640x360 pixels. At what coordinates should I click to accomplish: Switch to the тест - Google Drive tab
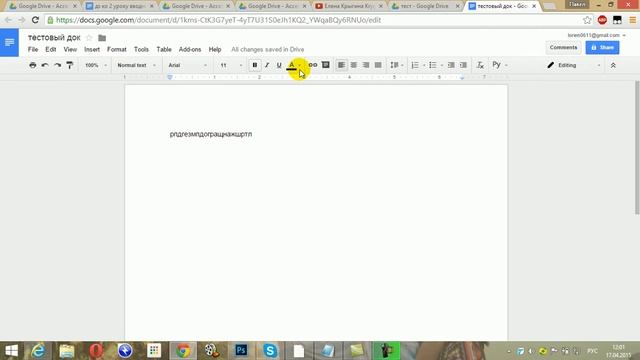[425, 6]
